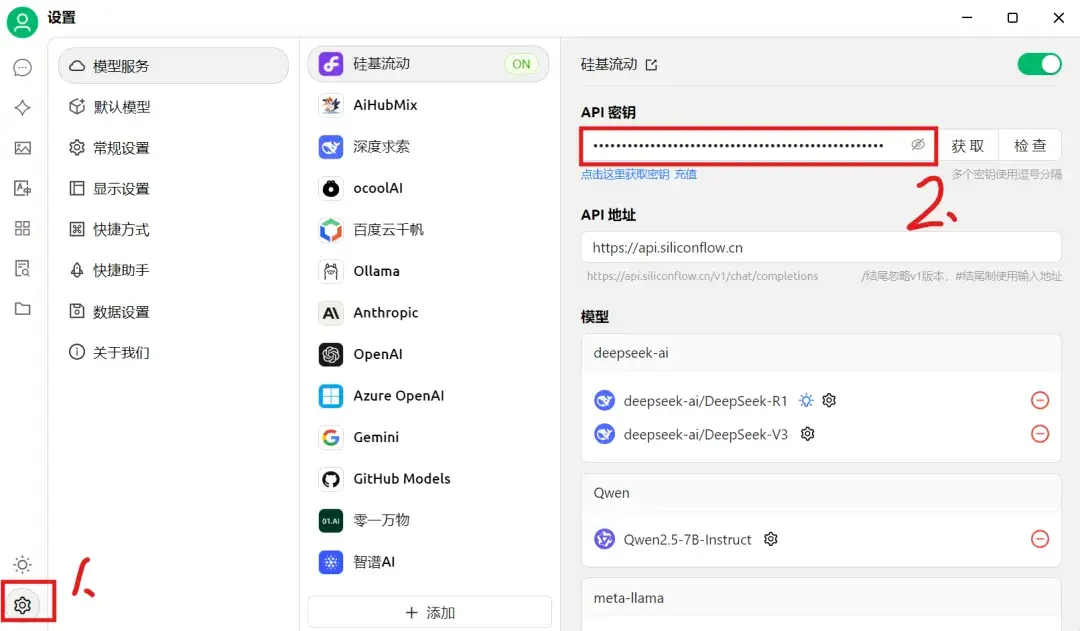Image resolution: width=1080 pixels, height=631 pixels.
Task: Remove deepseek-ai/DeepSeek-V3 model
Action: [x=1040, y=434]
